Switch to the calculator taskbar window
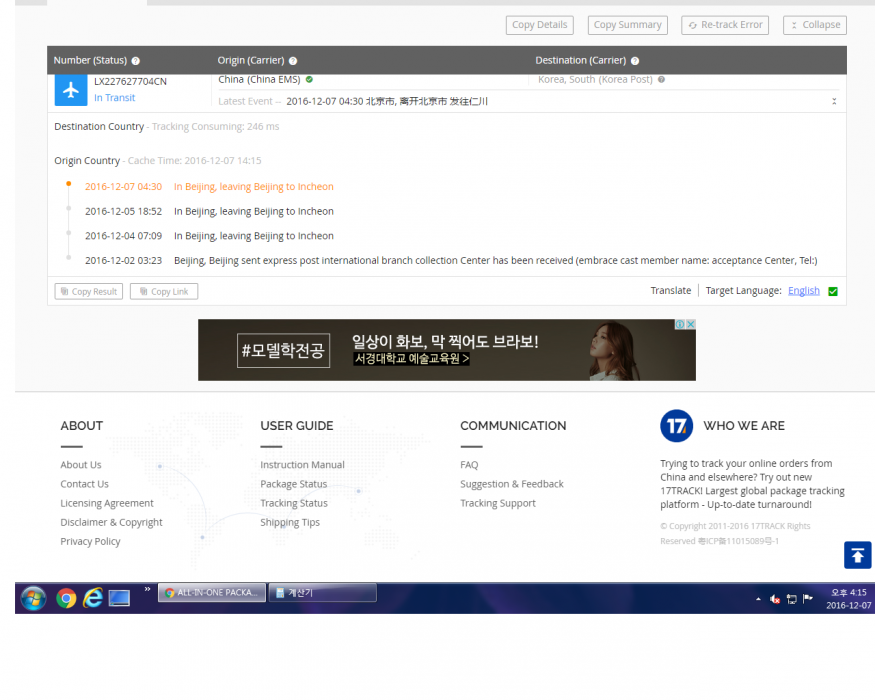This screenshot has height=700, width=875. 322,593
